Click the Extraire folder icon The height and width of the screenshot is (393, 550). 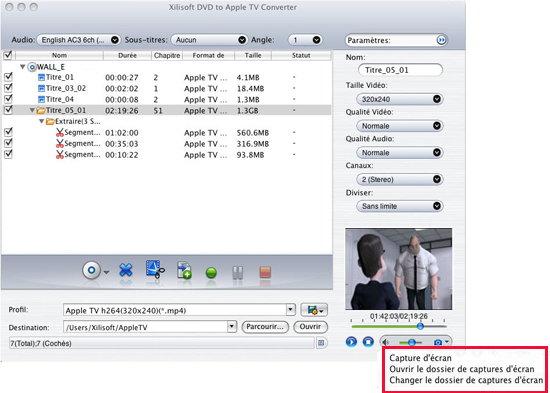[x=50, y=122]
